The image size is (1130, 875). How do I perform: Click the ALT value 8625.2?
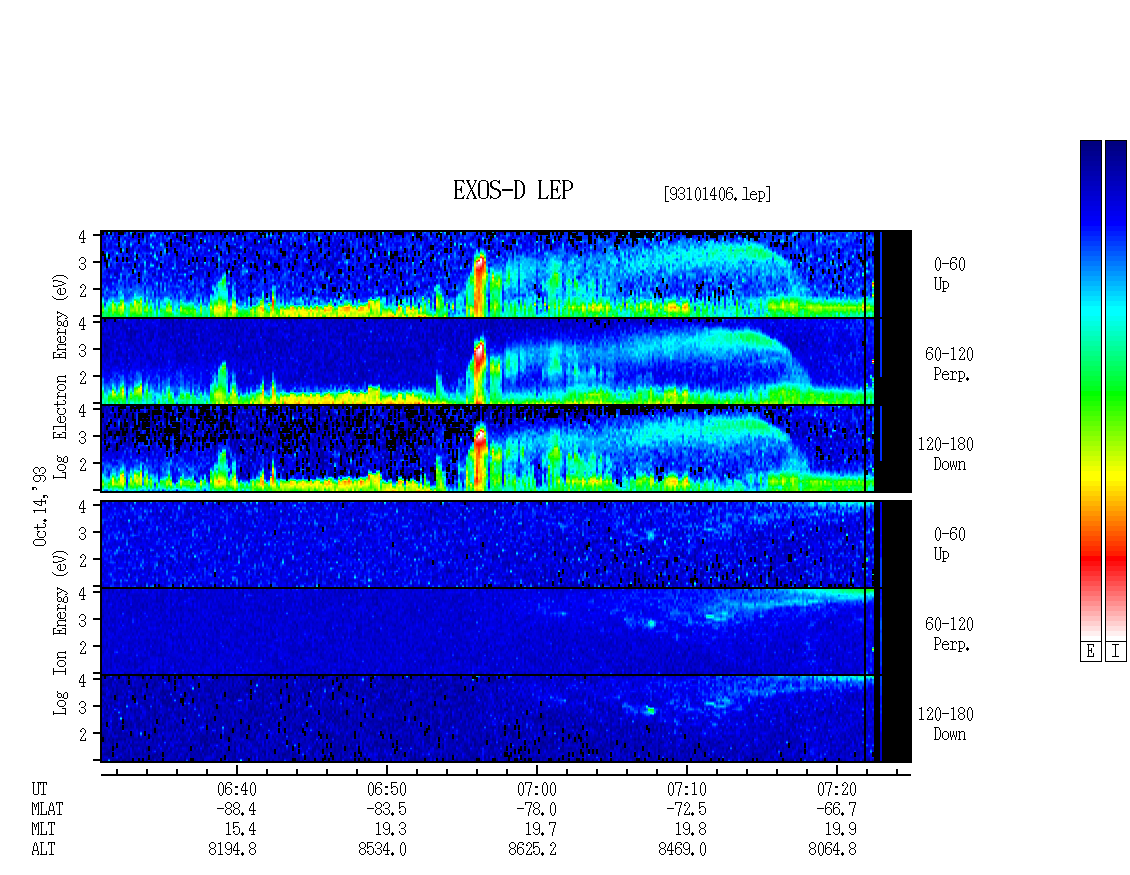532,850
